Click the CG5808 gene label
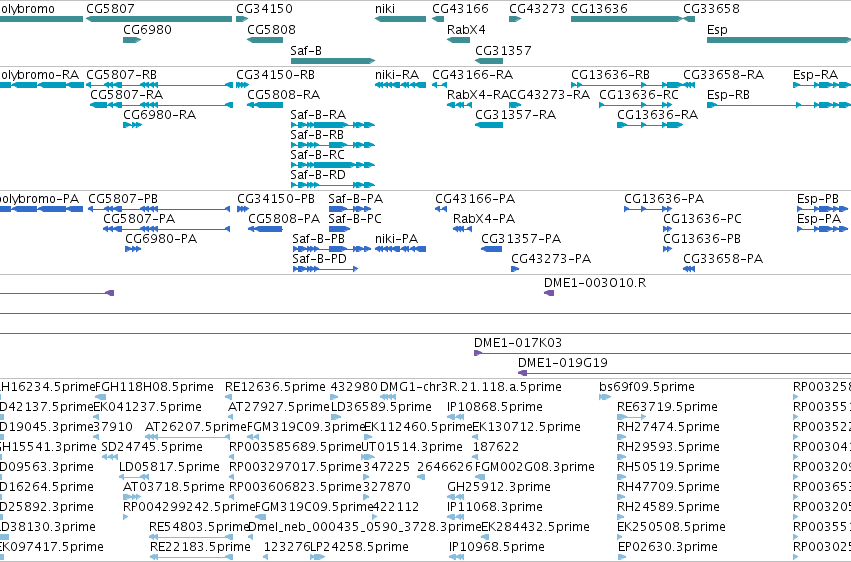 [x=271, y=30]
